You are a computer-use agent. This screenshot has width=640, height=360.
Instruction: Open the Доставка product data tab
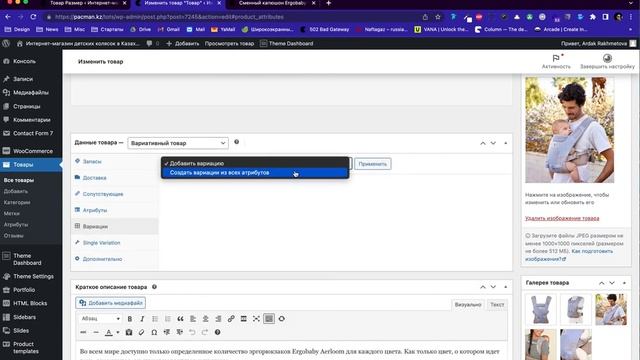pos(94,178)
